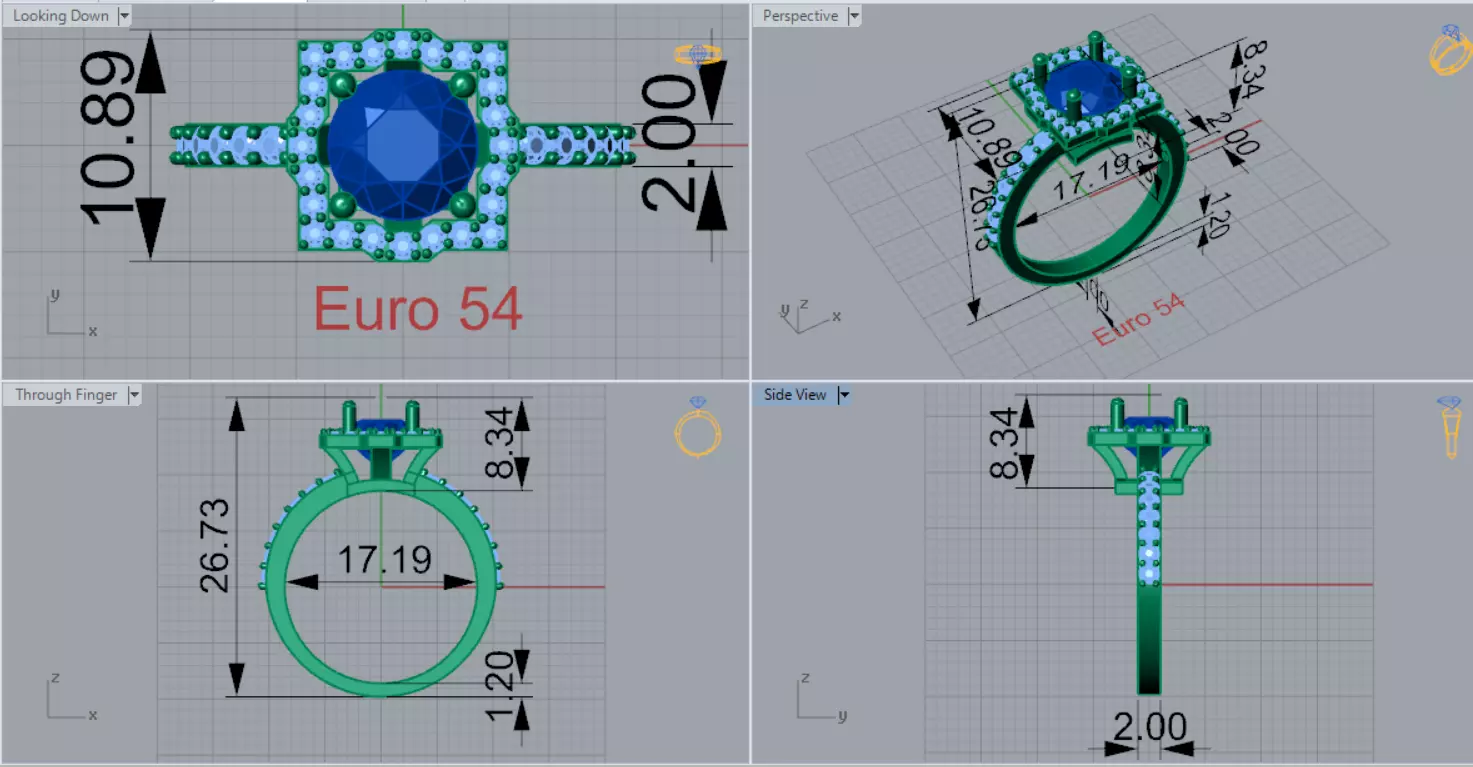Screen dimensions: 1473x767
Task: Select the ring band in Side View
Action: pos(1149,640)
